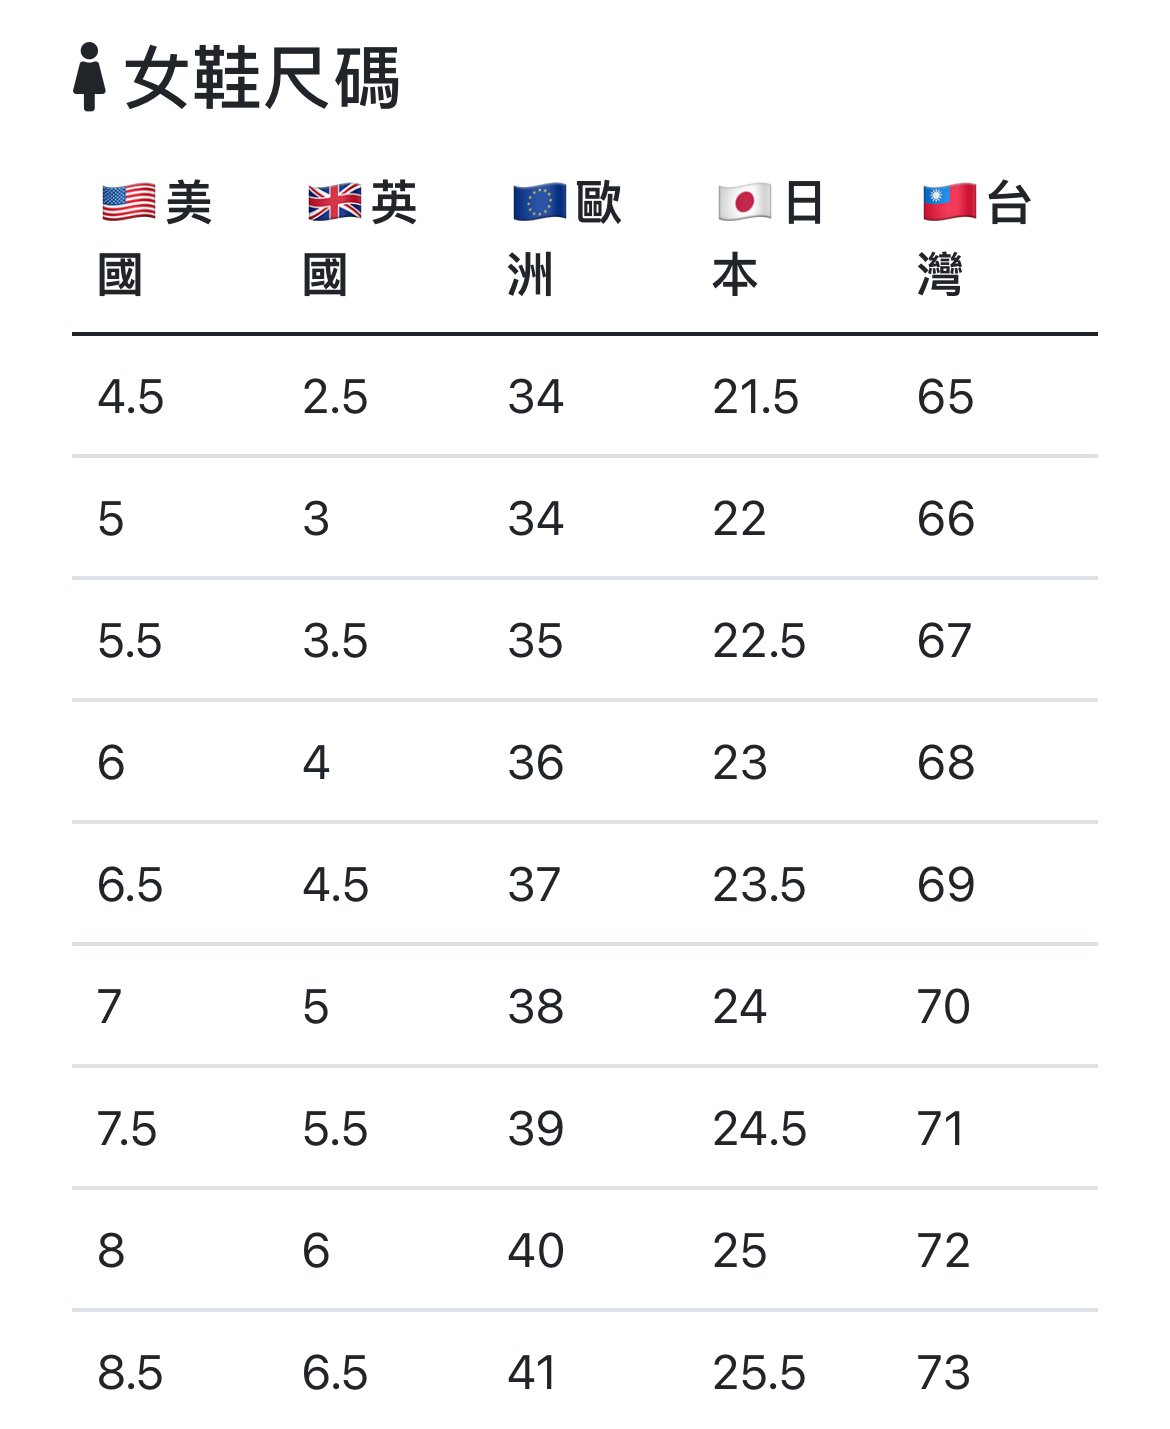Select the 美國 column header

click(155, 238)
